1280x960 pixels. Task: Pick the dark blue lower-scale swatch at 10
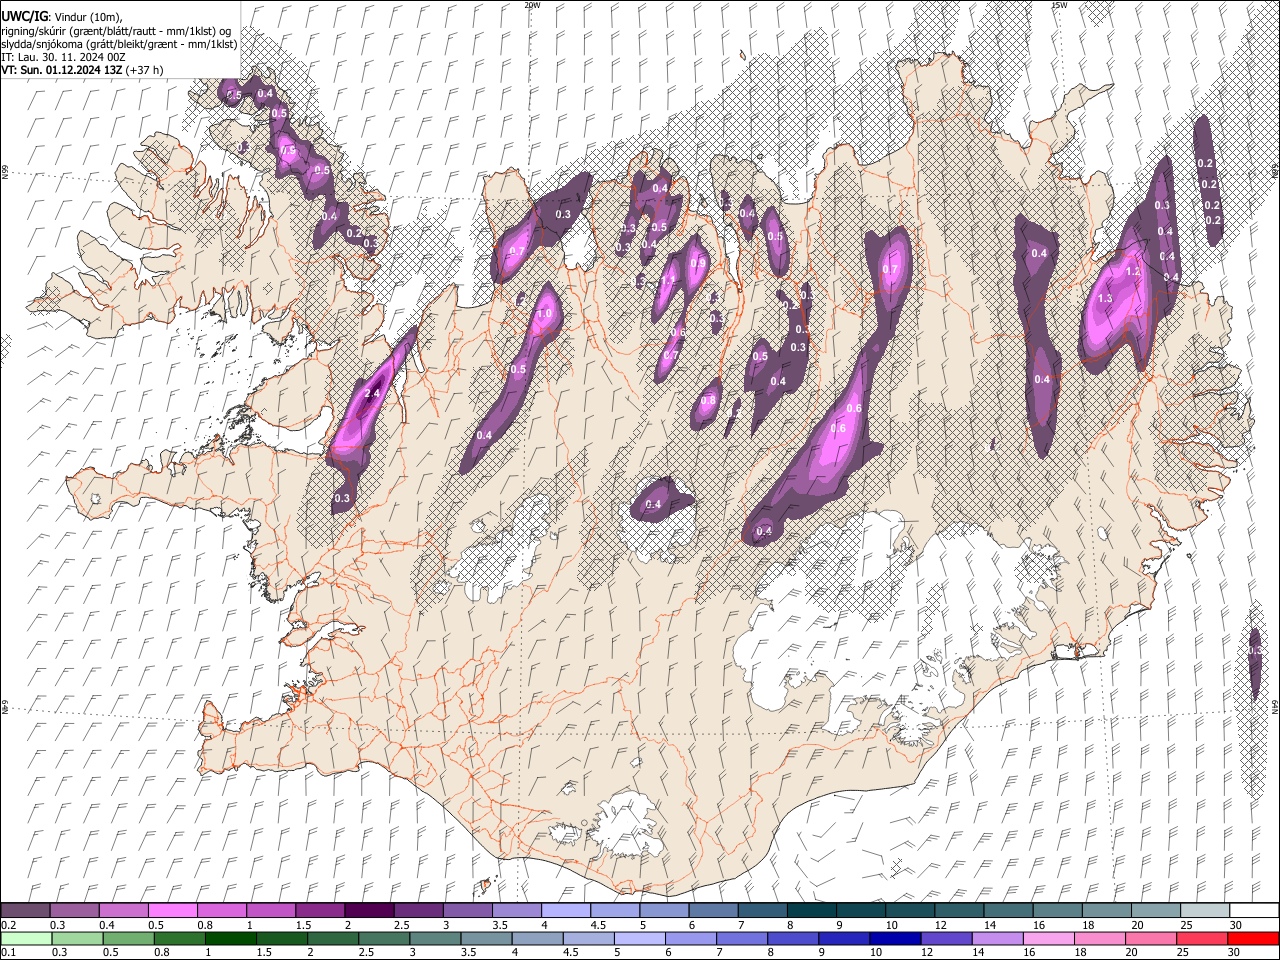pyautogui.click(x=895, y=938)
